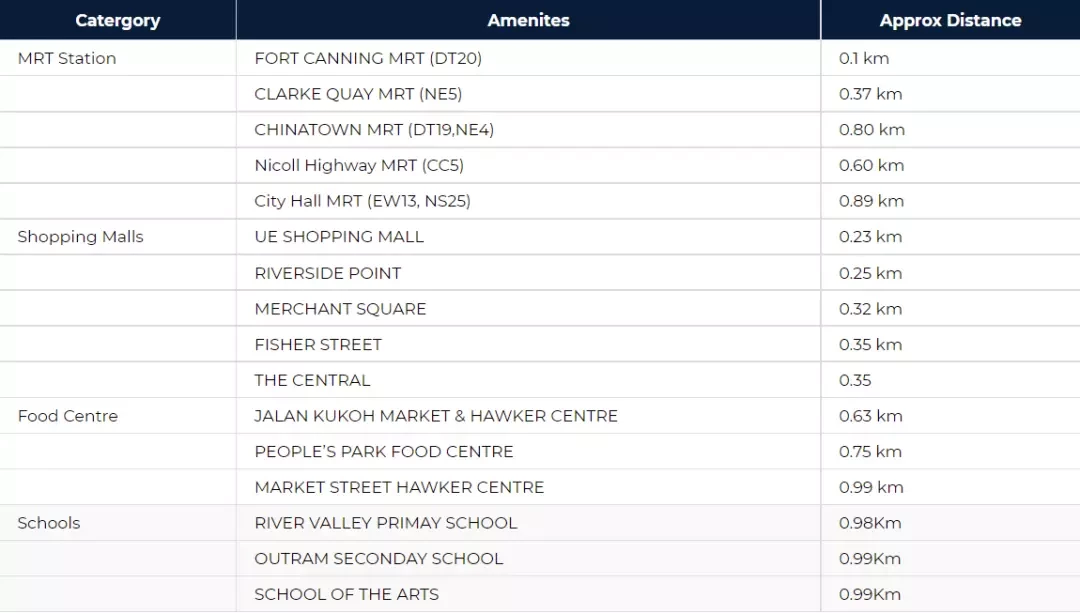Select the 0.80 km distance value

click(872, 129)
